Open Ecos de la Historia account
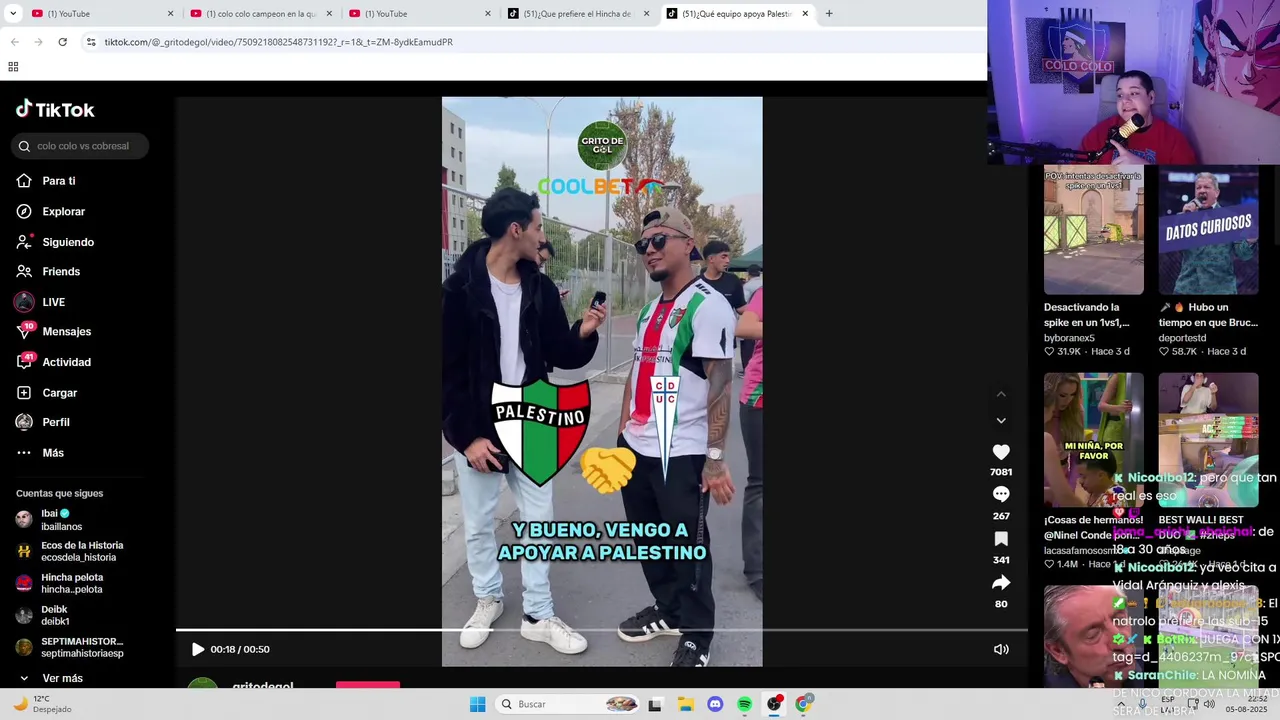1280x720 pixels. (69, 551)
